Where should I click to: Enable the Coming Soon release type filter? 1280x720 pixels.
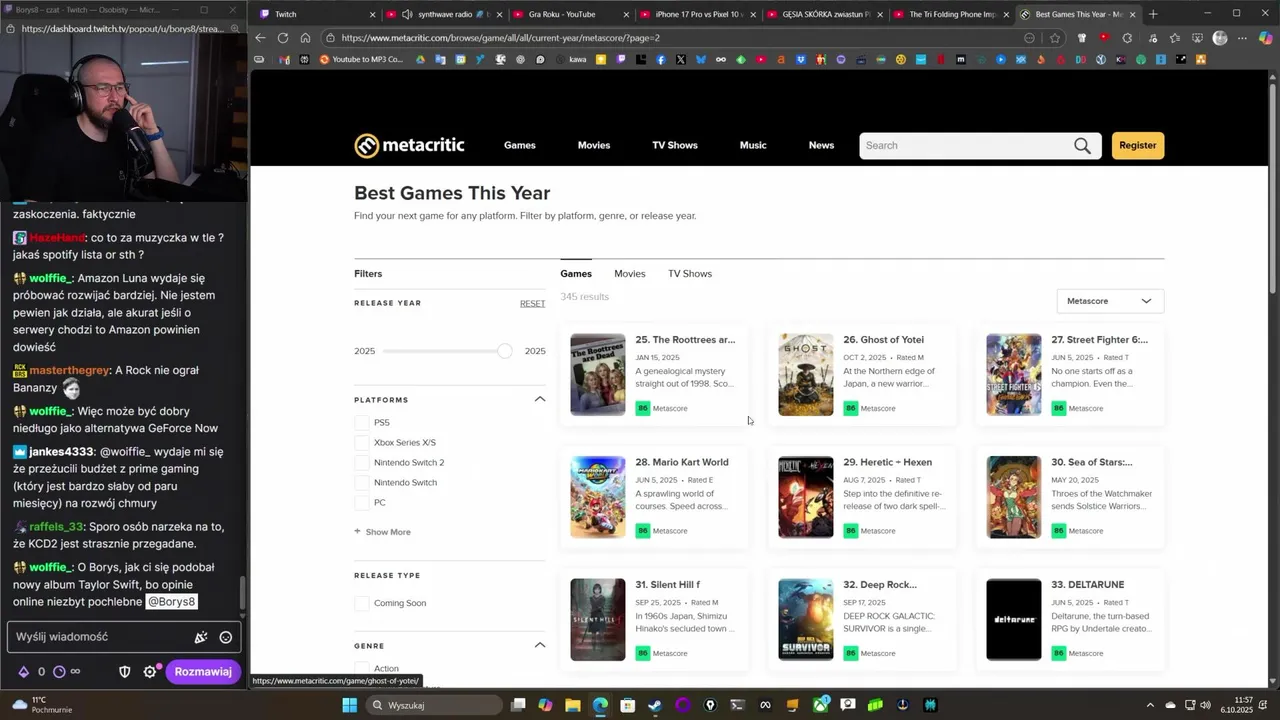tap(362, 604)
